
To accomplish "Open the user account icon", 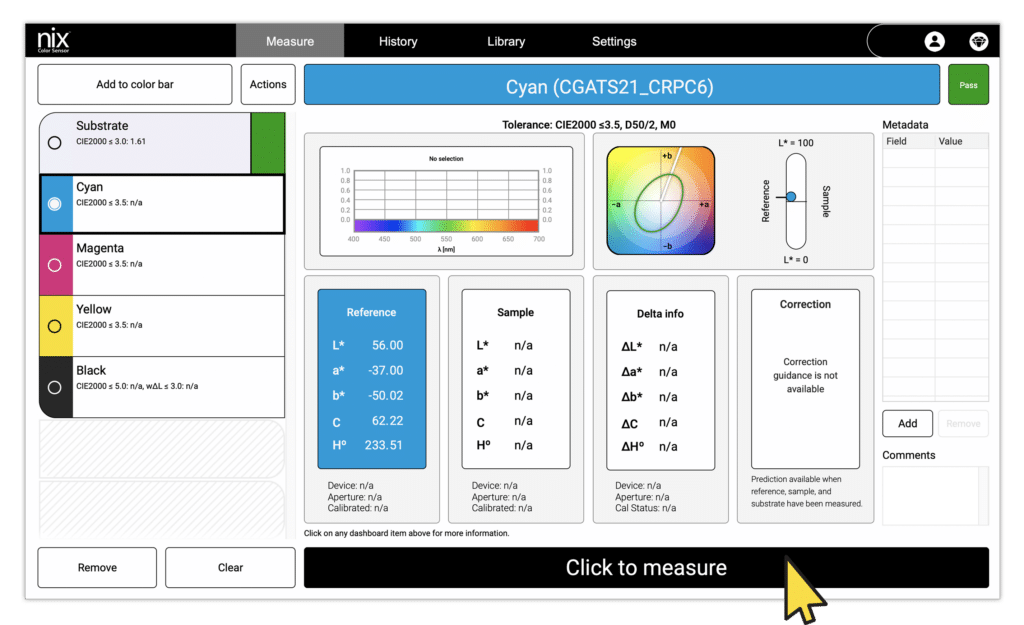I will click(935, 41).
